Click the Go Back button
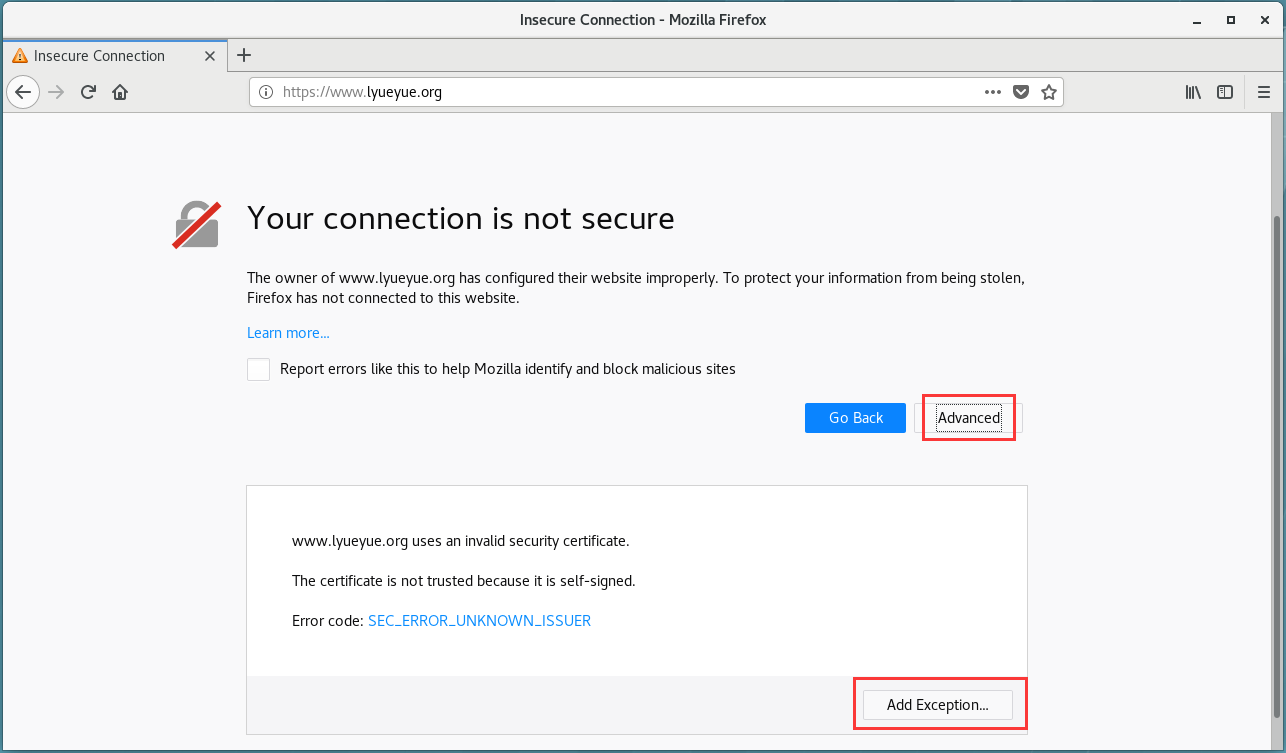The image size is (1286, 753). pyautogui.click(x=855, y=418)
